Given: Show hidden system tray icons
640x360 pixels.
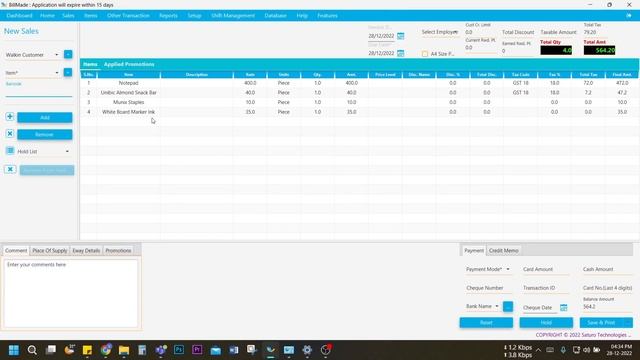Looking at the screenshot, I should click(x=538, y=350).
